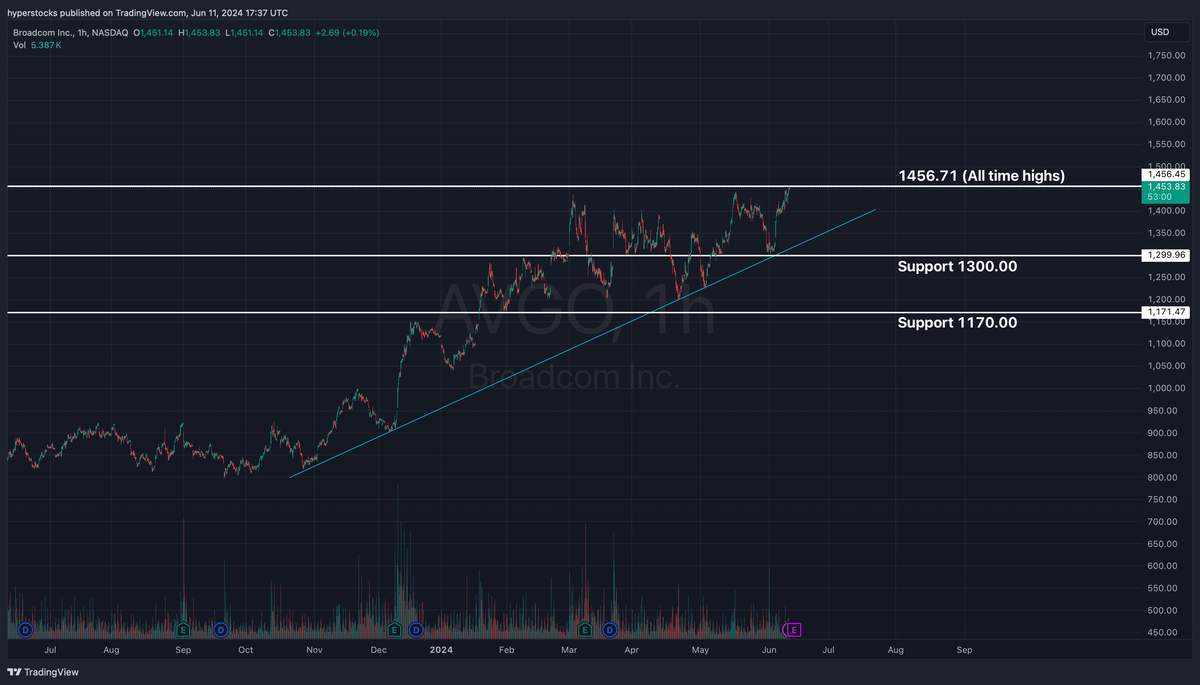
Task: Open the 1h interval selector in the legend
Action: [80, 32]
